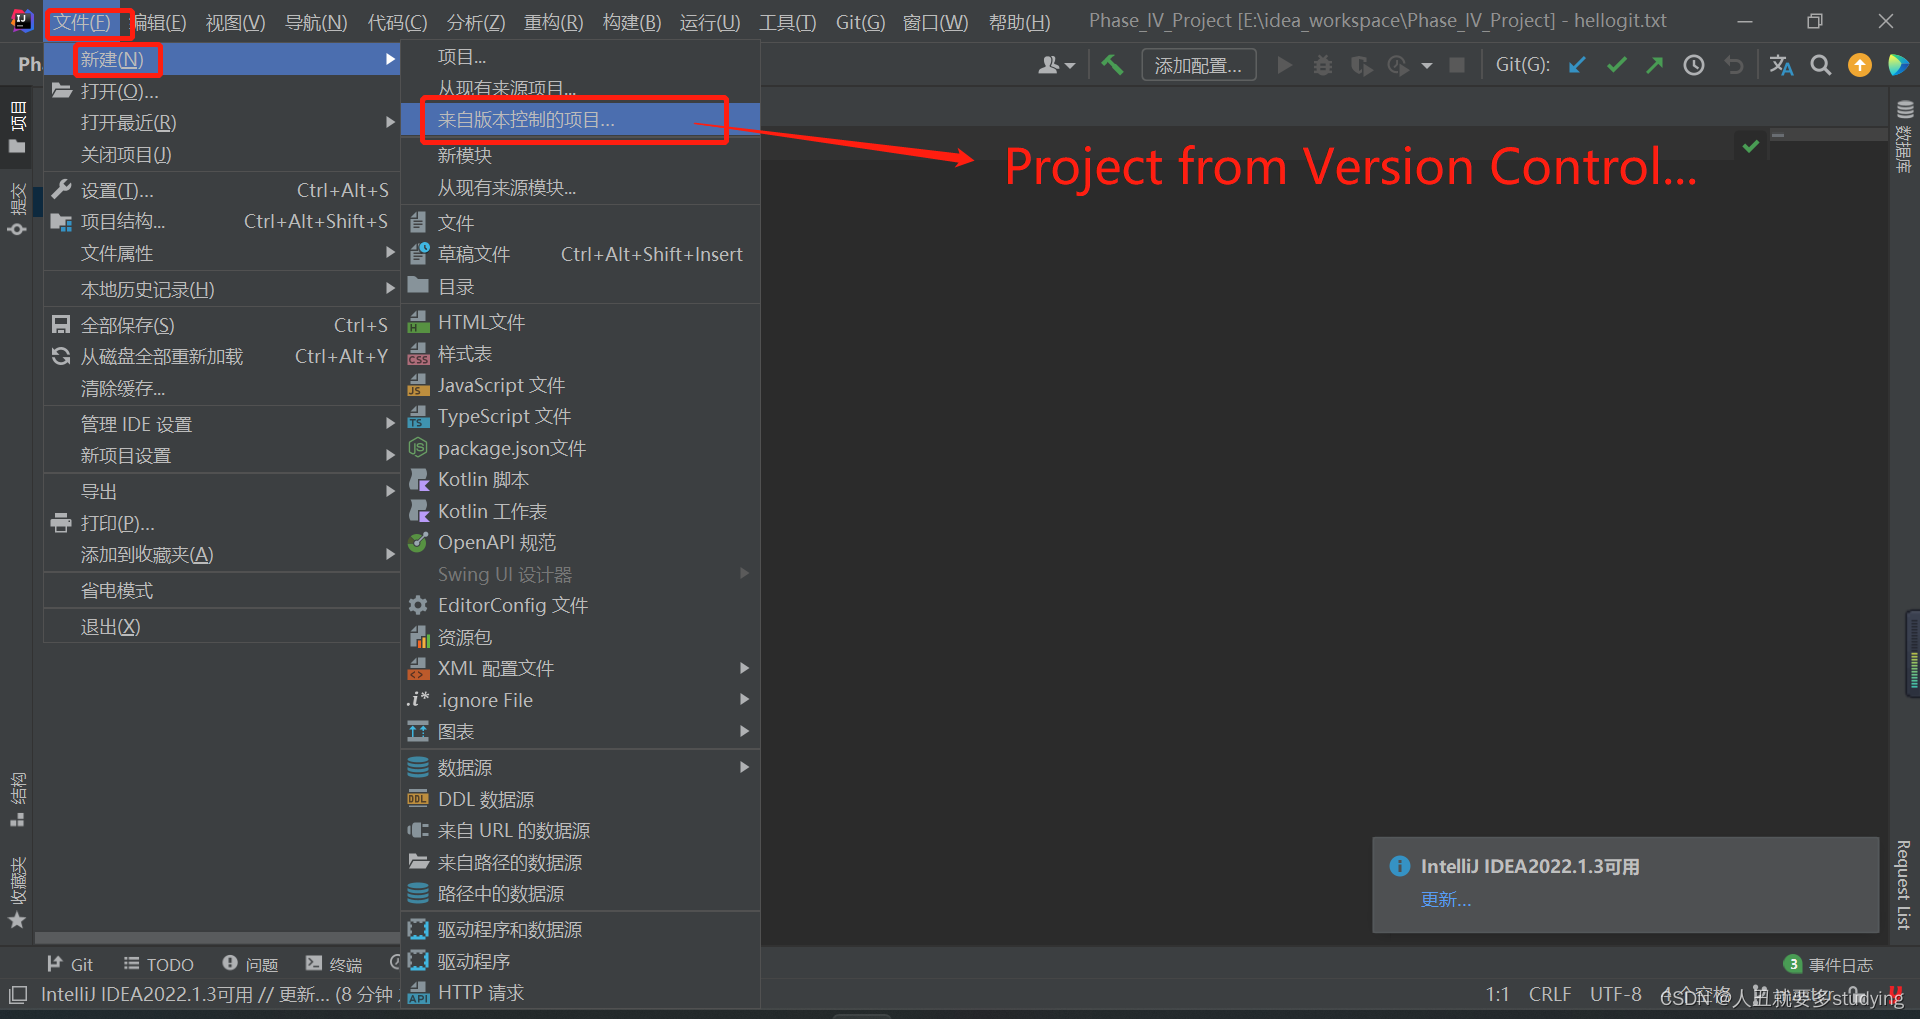Choose Kotlin 脚本 in new submenu
This screenshot has width=1920, height=1019.
580,479
